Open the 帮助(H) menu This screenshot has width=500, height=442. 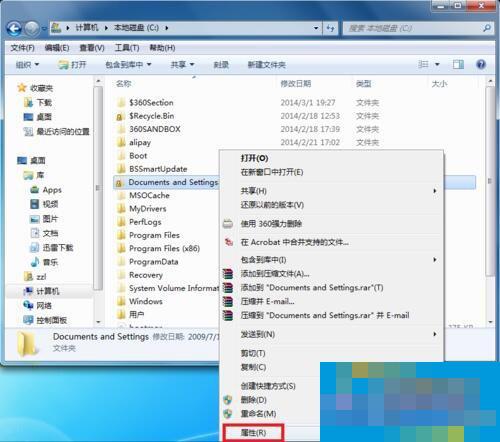tap(162, 48)
